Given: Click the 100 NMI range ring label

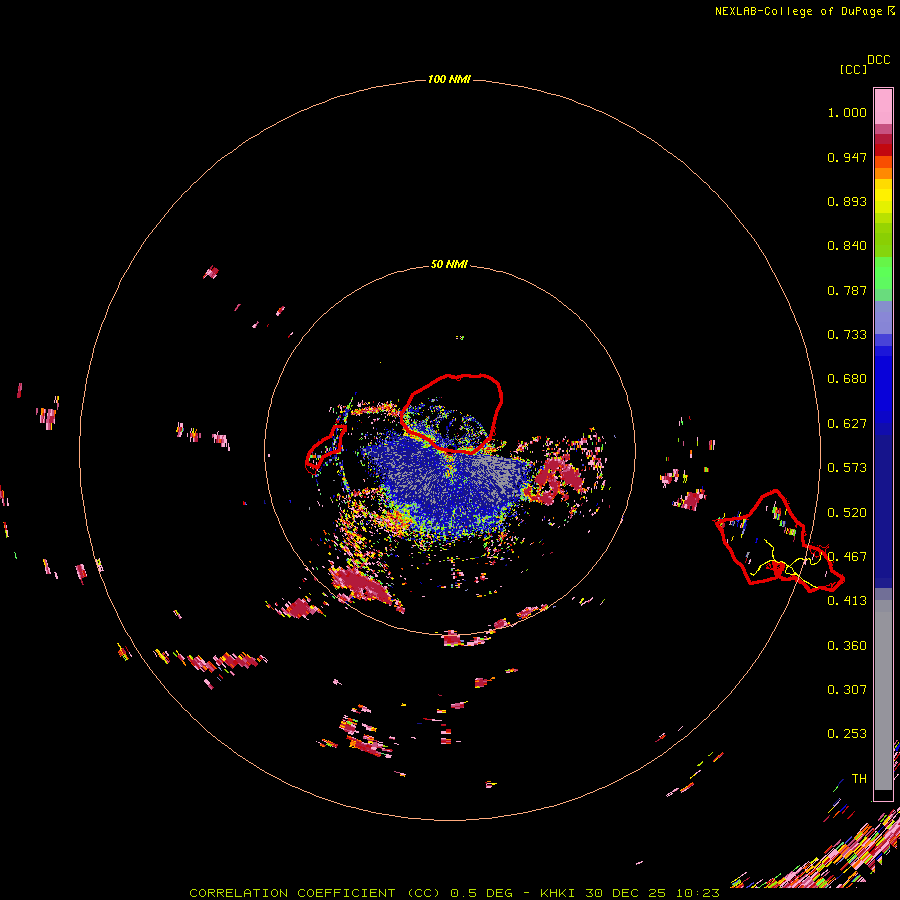Looking at the screenshot, I should [449, 79].
